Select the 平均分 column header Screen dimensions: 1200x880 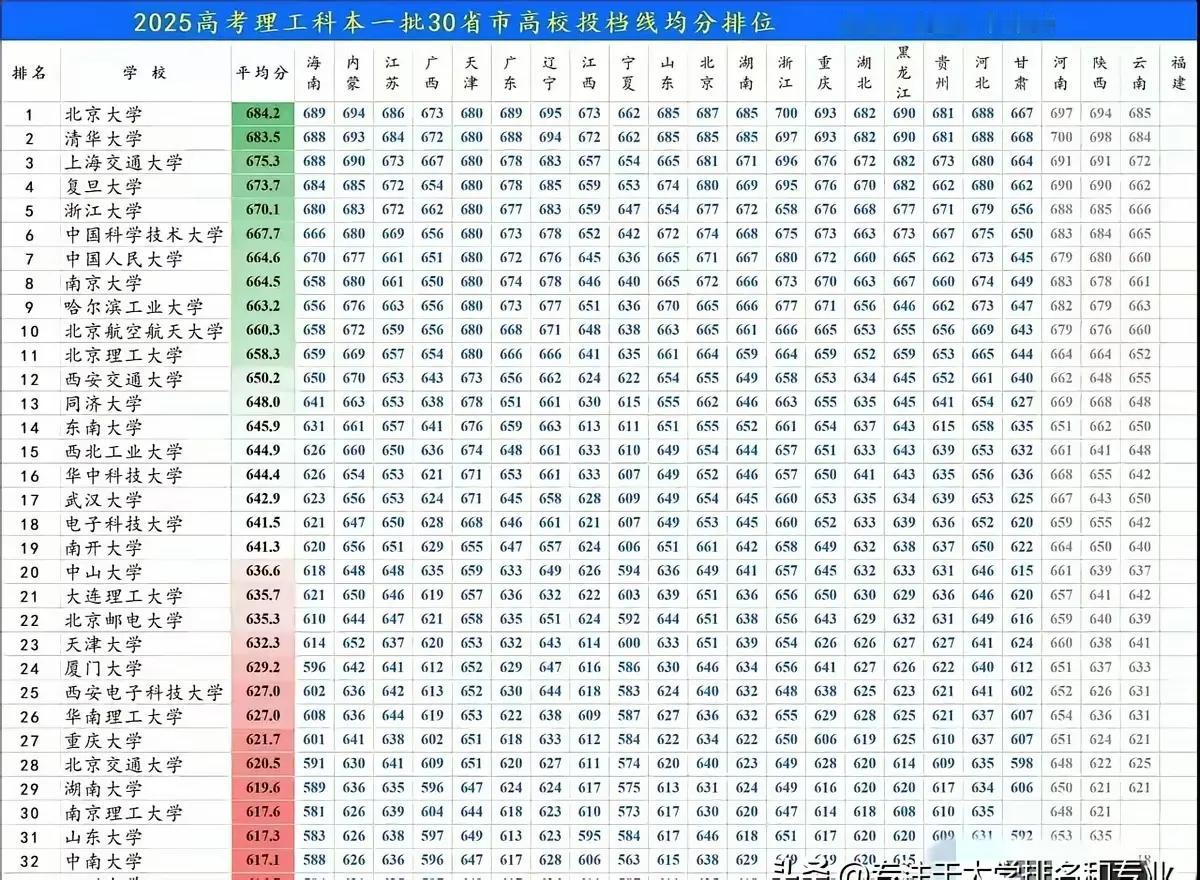262,73
